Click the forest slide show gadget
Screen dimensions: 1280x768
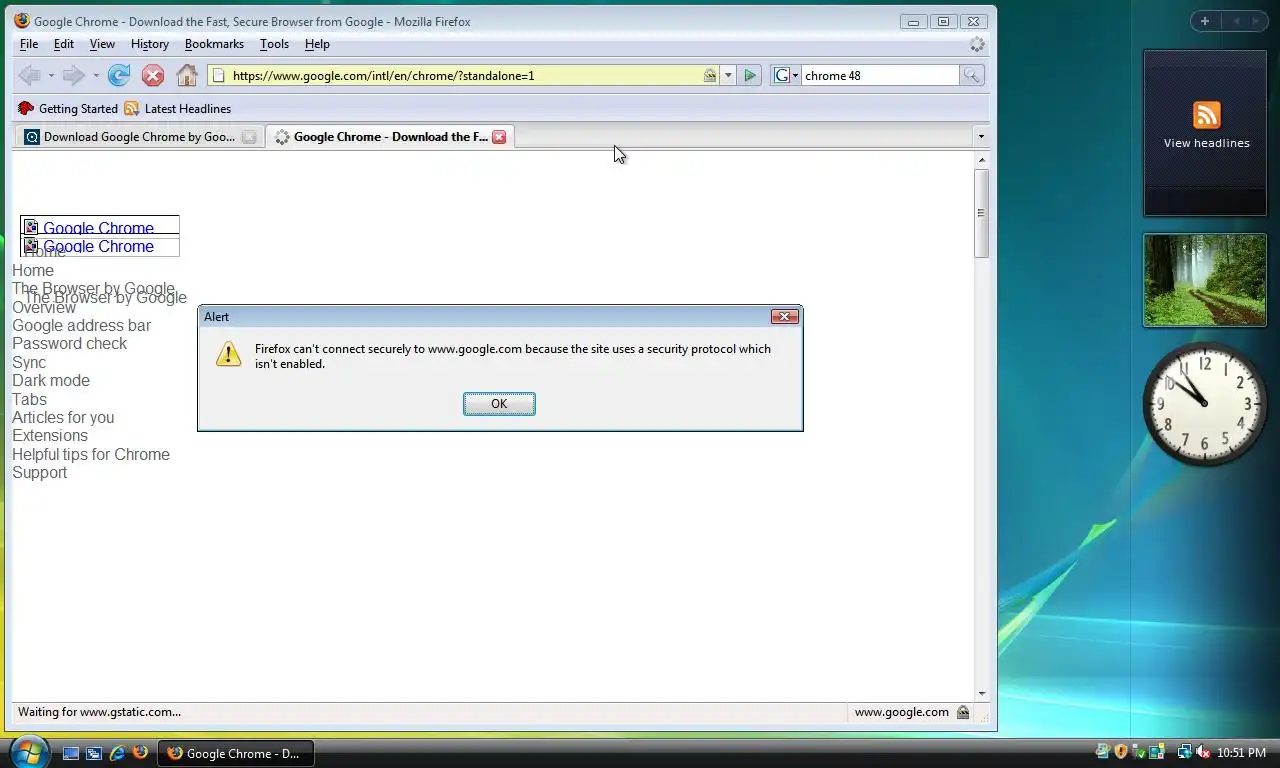tap(1205, 281)
